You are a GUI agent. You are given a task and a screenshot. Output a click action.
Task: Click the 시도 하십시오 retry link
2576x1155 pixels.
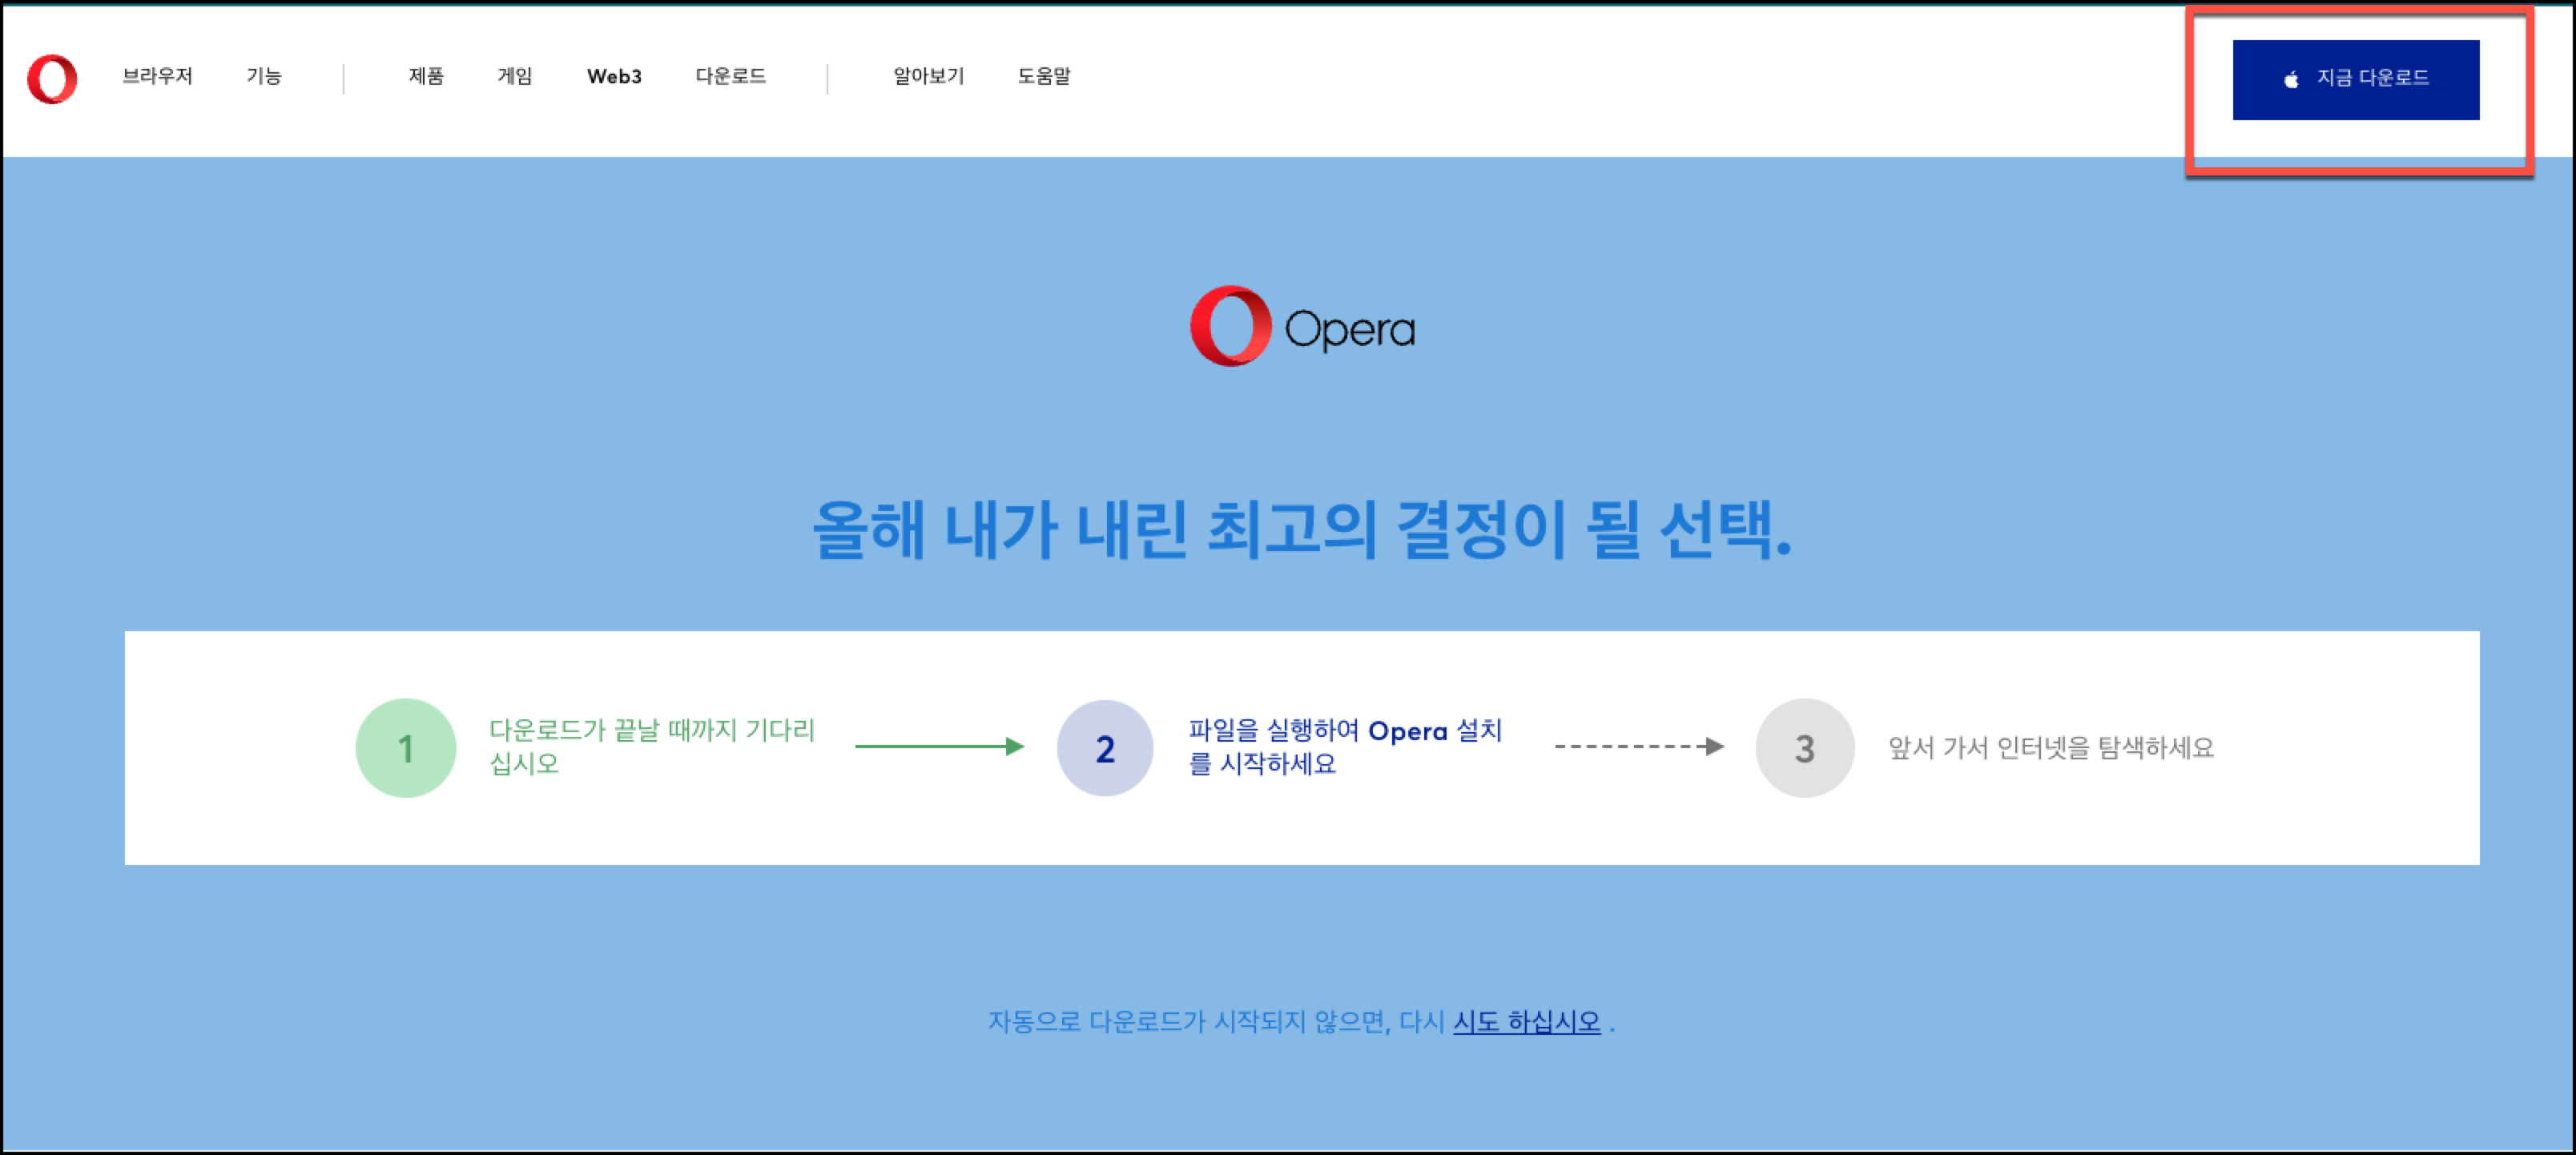[x=1526, y=1022]
